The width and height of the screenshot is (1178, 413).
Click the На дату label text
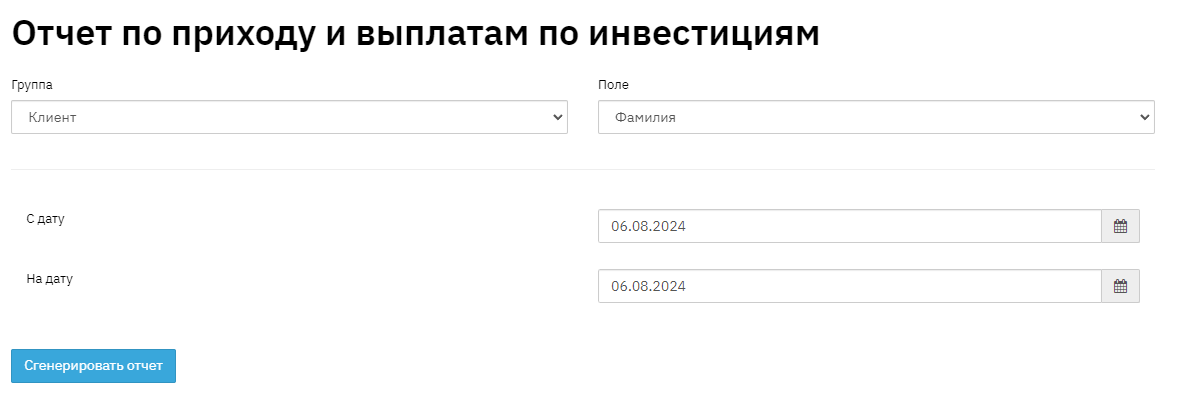coord(50,279)
